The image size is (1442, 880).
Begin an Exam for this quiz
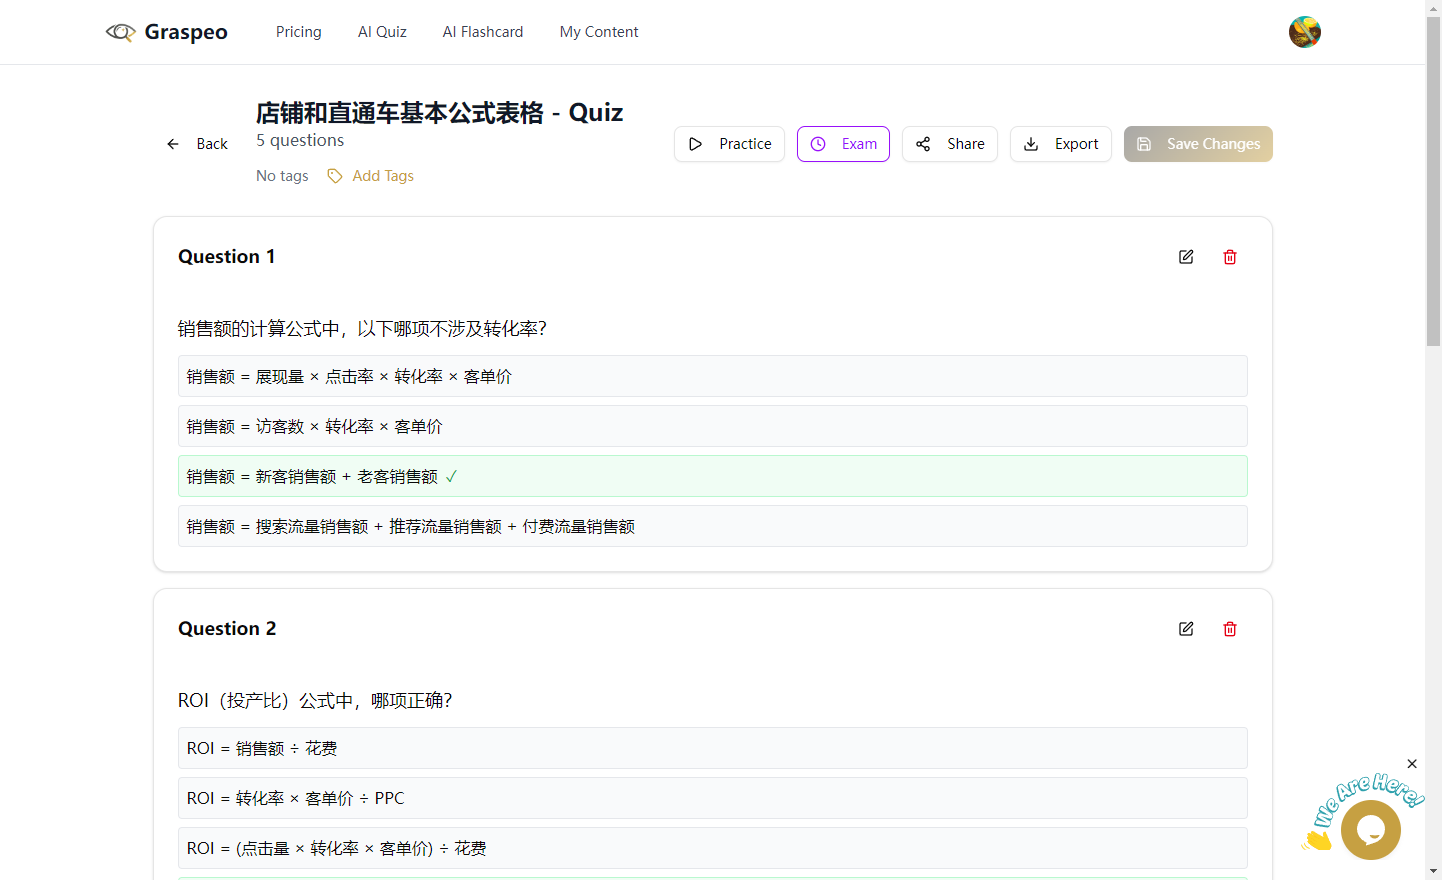pyautogui.click(x=842, y=143)
